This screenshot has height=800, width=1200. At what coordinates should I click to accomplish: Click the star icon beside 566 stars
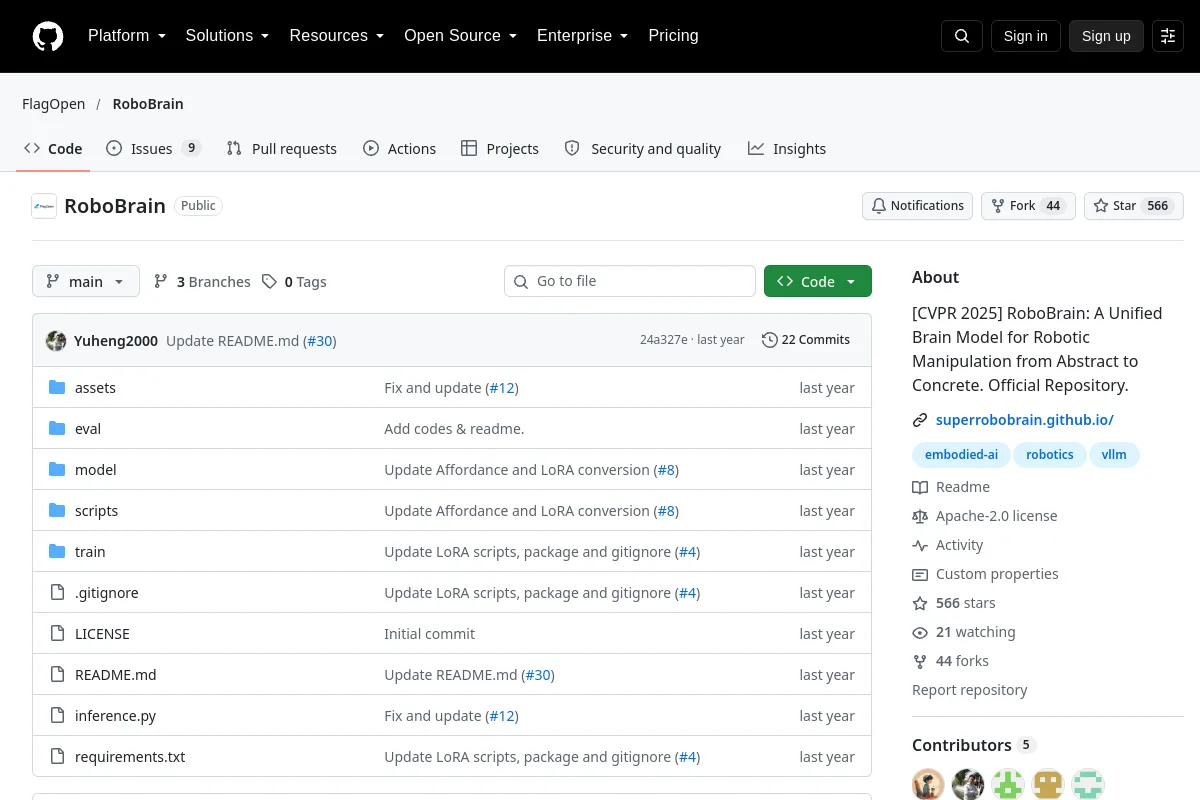920,603
